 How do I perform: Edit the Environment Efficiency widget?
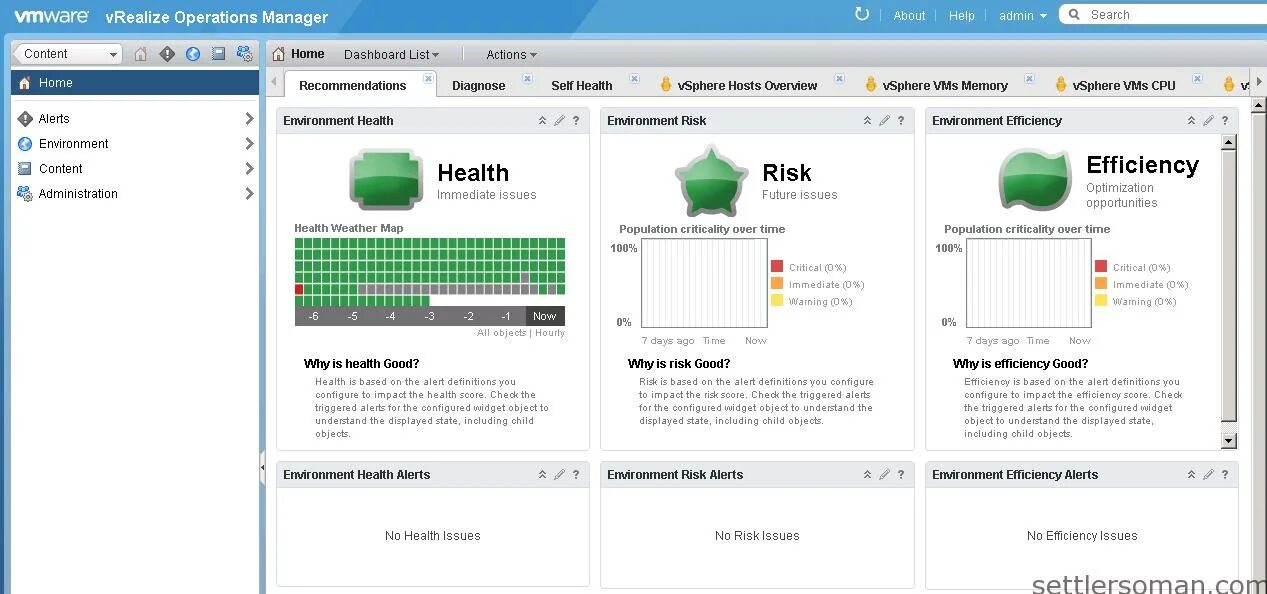tap(1208, 121)
